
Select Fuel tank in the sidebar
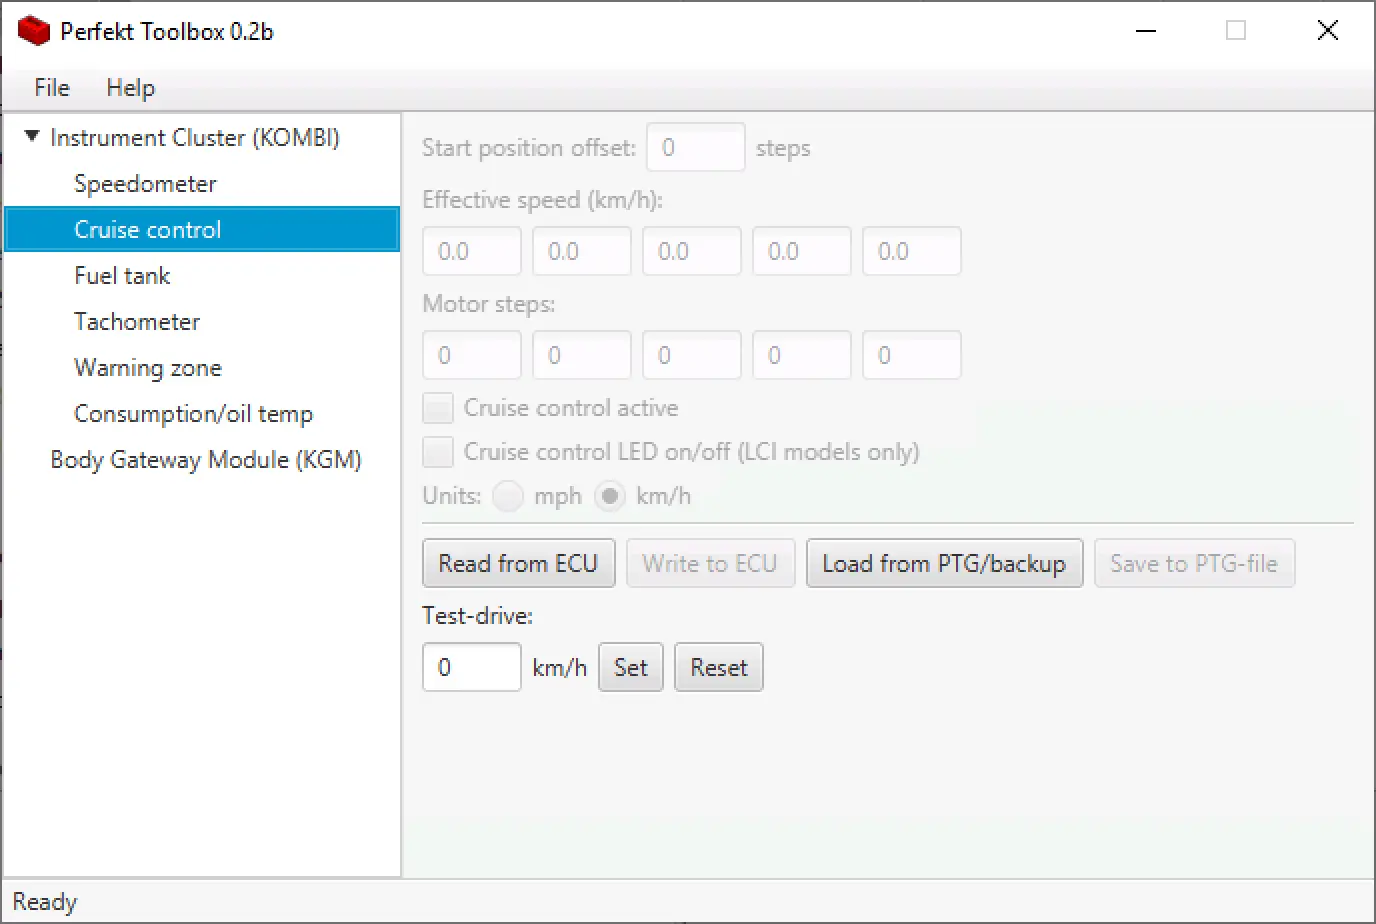click(122, 276)
